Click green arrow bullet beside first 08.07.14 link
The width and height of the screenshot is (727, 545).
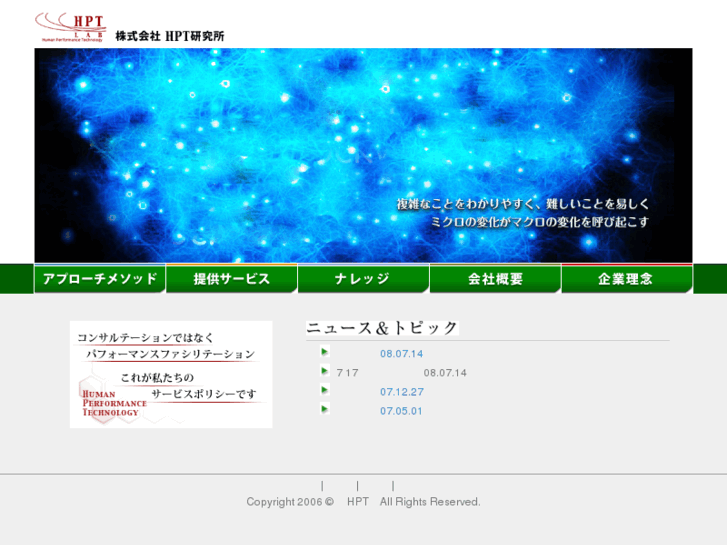tap(325, 352)
